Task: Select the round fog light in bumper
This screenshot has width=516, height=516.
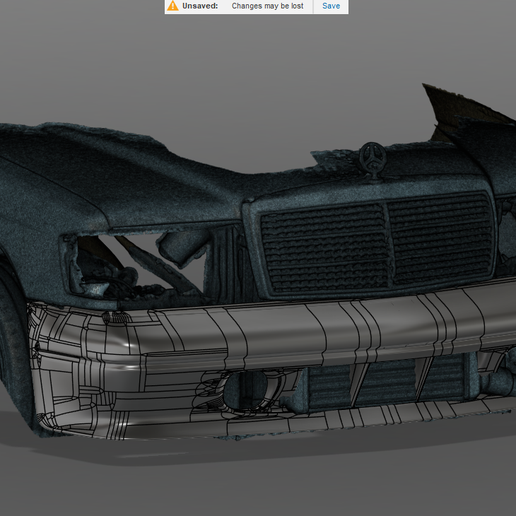Action: tap(246, 389)
